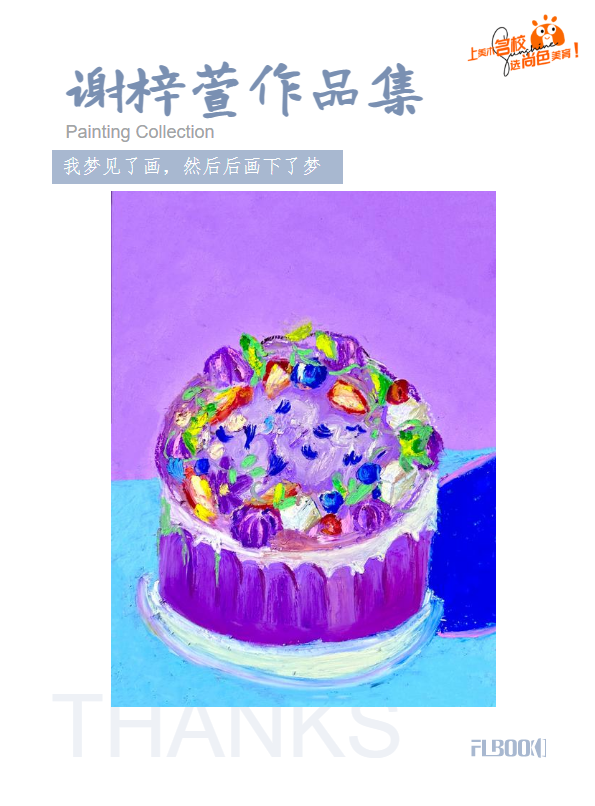Click the dark blue object beside the cake

pos(465,545)
